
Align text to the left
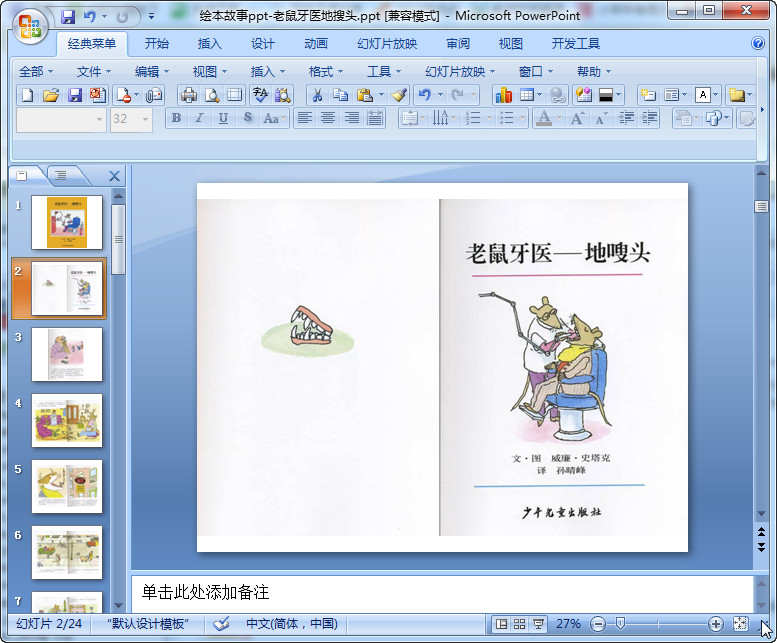coord(304,118)
